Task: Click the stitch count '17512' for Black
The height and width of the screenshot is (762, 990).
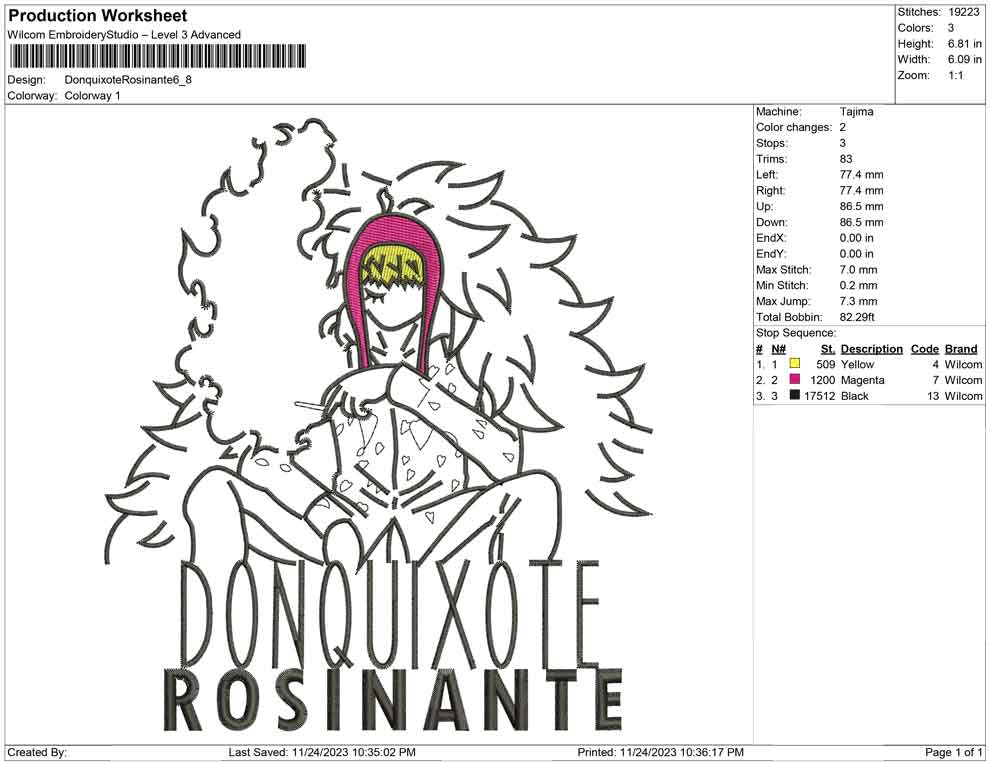Action: point(820,396)
